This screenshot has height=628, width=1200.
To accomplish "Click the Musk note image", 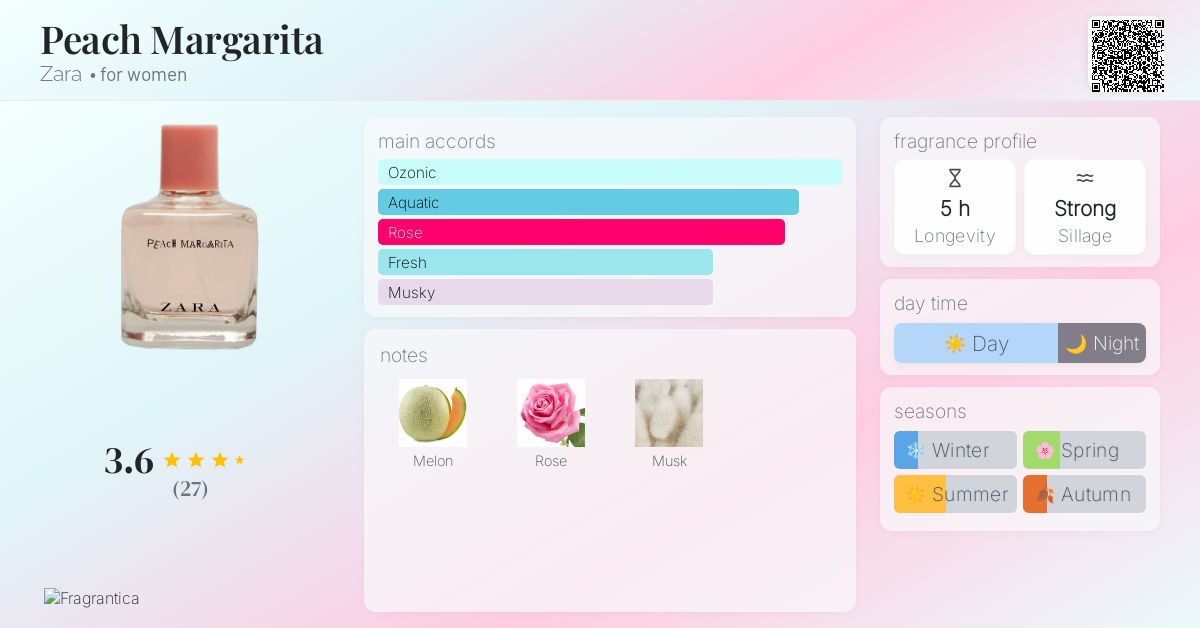I will point(669,413).
